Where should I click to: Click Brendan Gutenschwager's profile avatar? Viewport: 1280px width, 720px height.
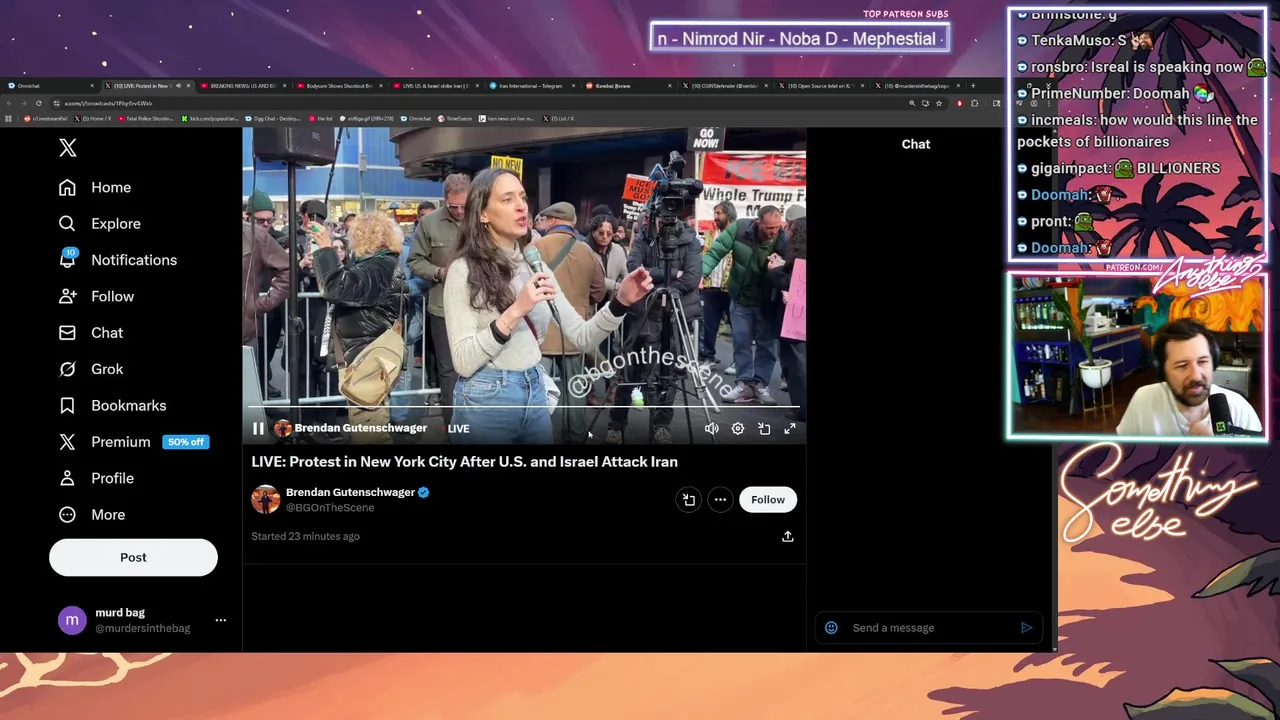(x=265, y=499)
